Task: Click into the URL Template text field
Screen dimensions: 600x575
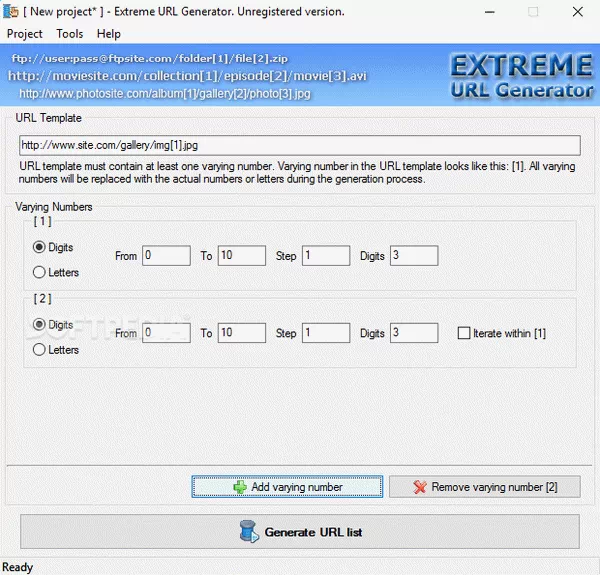Action: (300, 145)
